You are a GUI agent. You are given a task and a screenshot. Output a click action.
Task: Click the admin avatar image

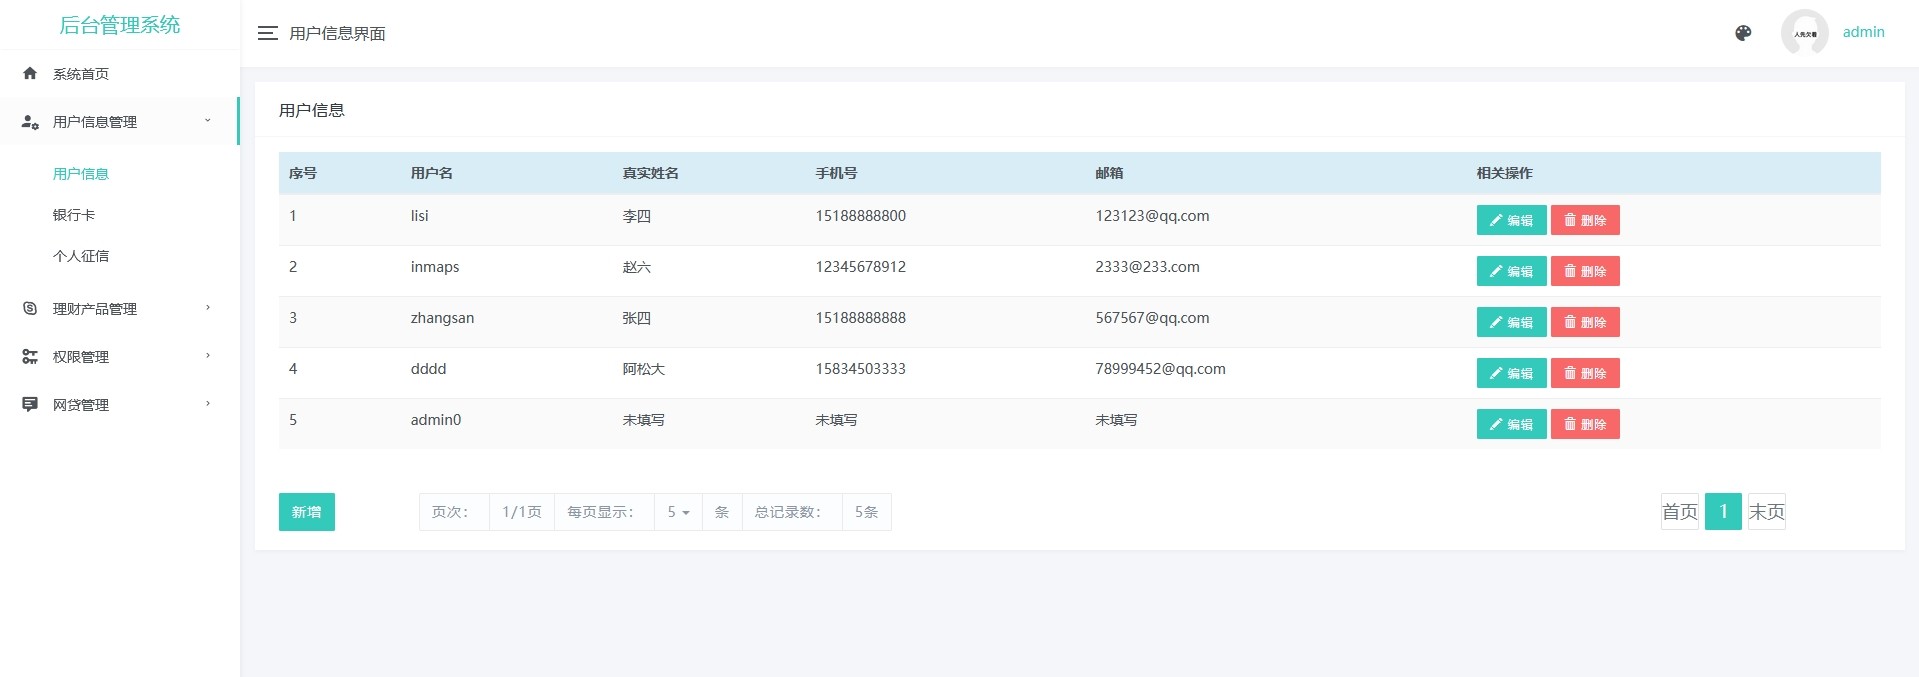pos(1804,33)
